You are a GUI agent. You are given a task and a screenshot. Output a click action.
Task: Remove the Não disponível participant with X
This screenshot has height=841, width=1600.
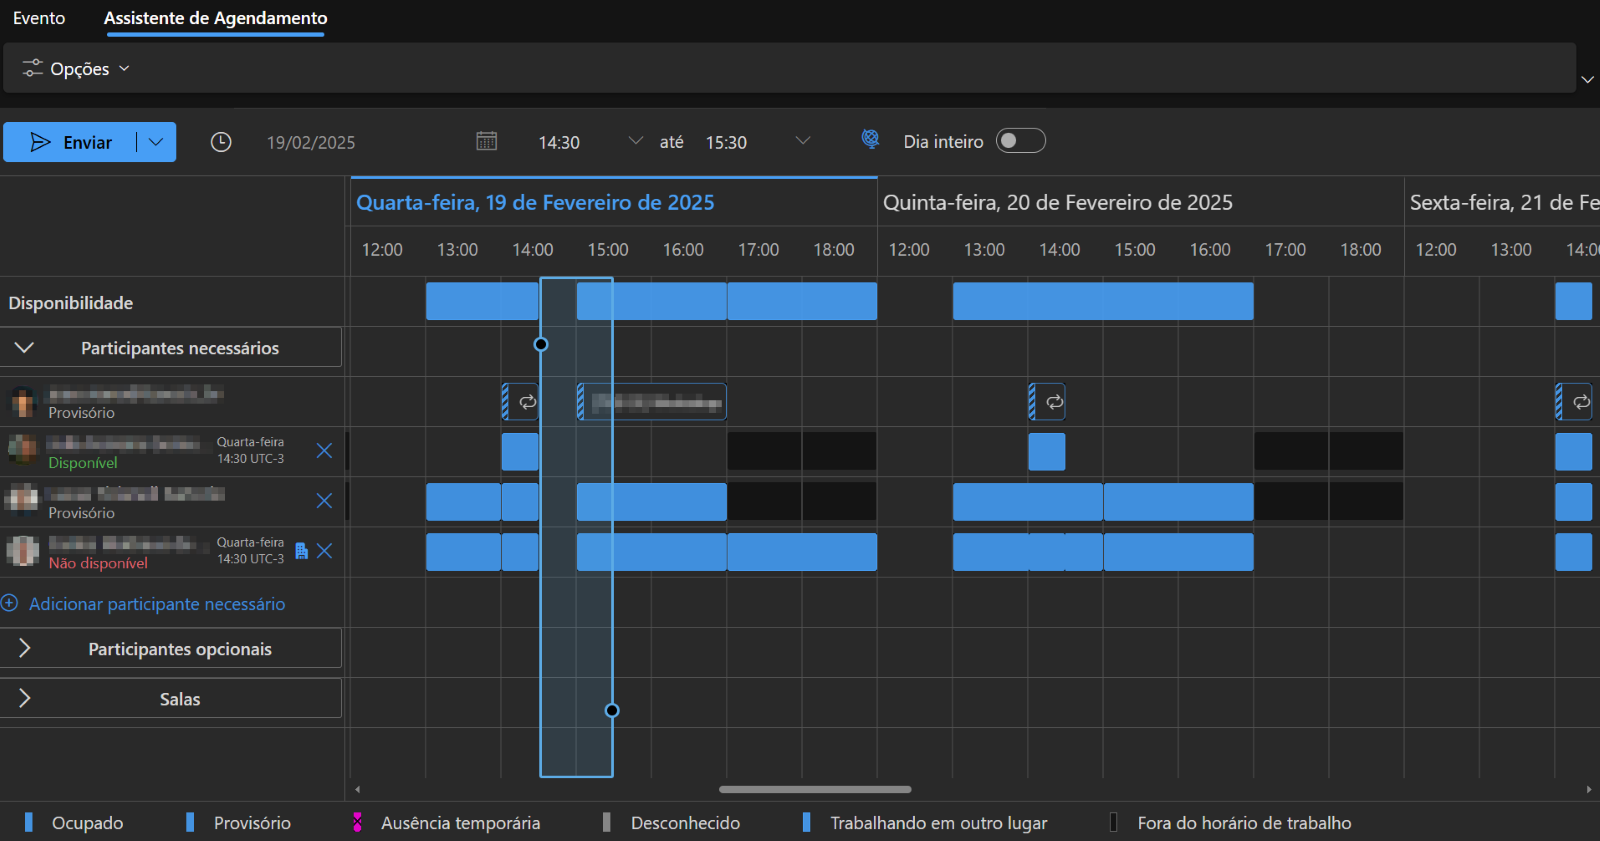tap(324, 551)
